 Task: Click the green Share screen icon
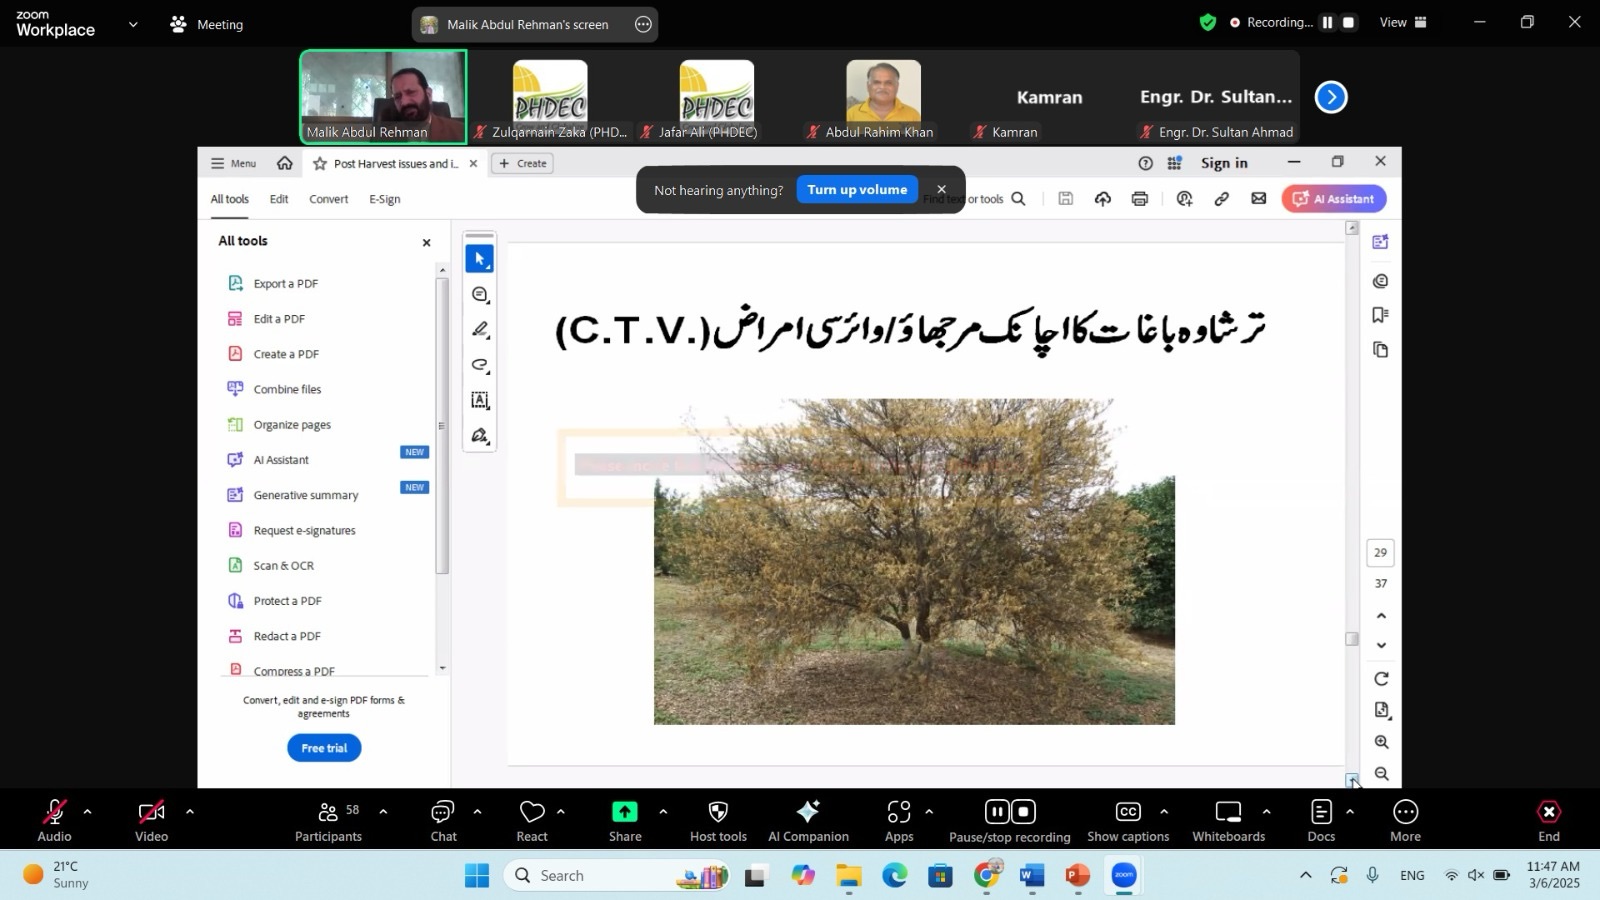[x=625, y=812]
